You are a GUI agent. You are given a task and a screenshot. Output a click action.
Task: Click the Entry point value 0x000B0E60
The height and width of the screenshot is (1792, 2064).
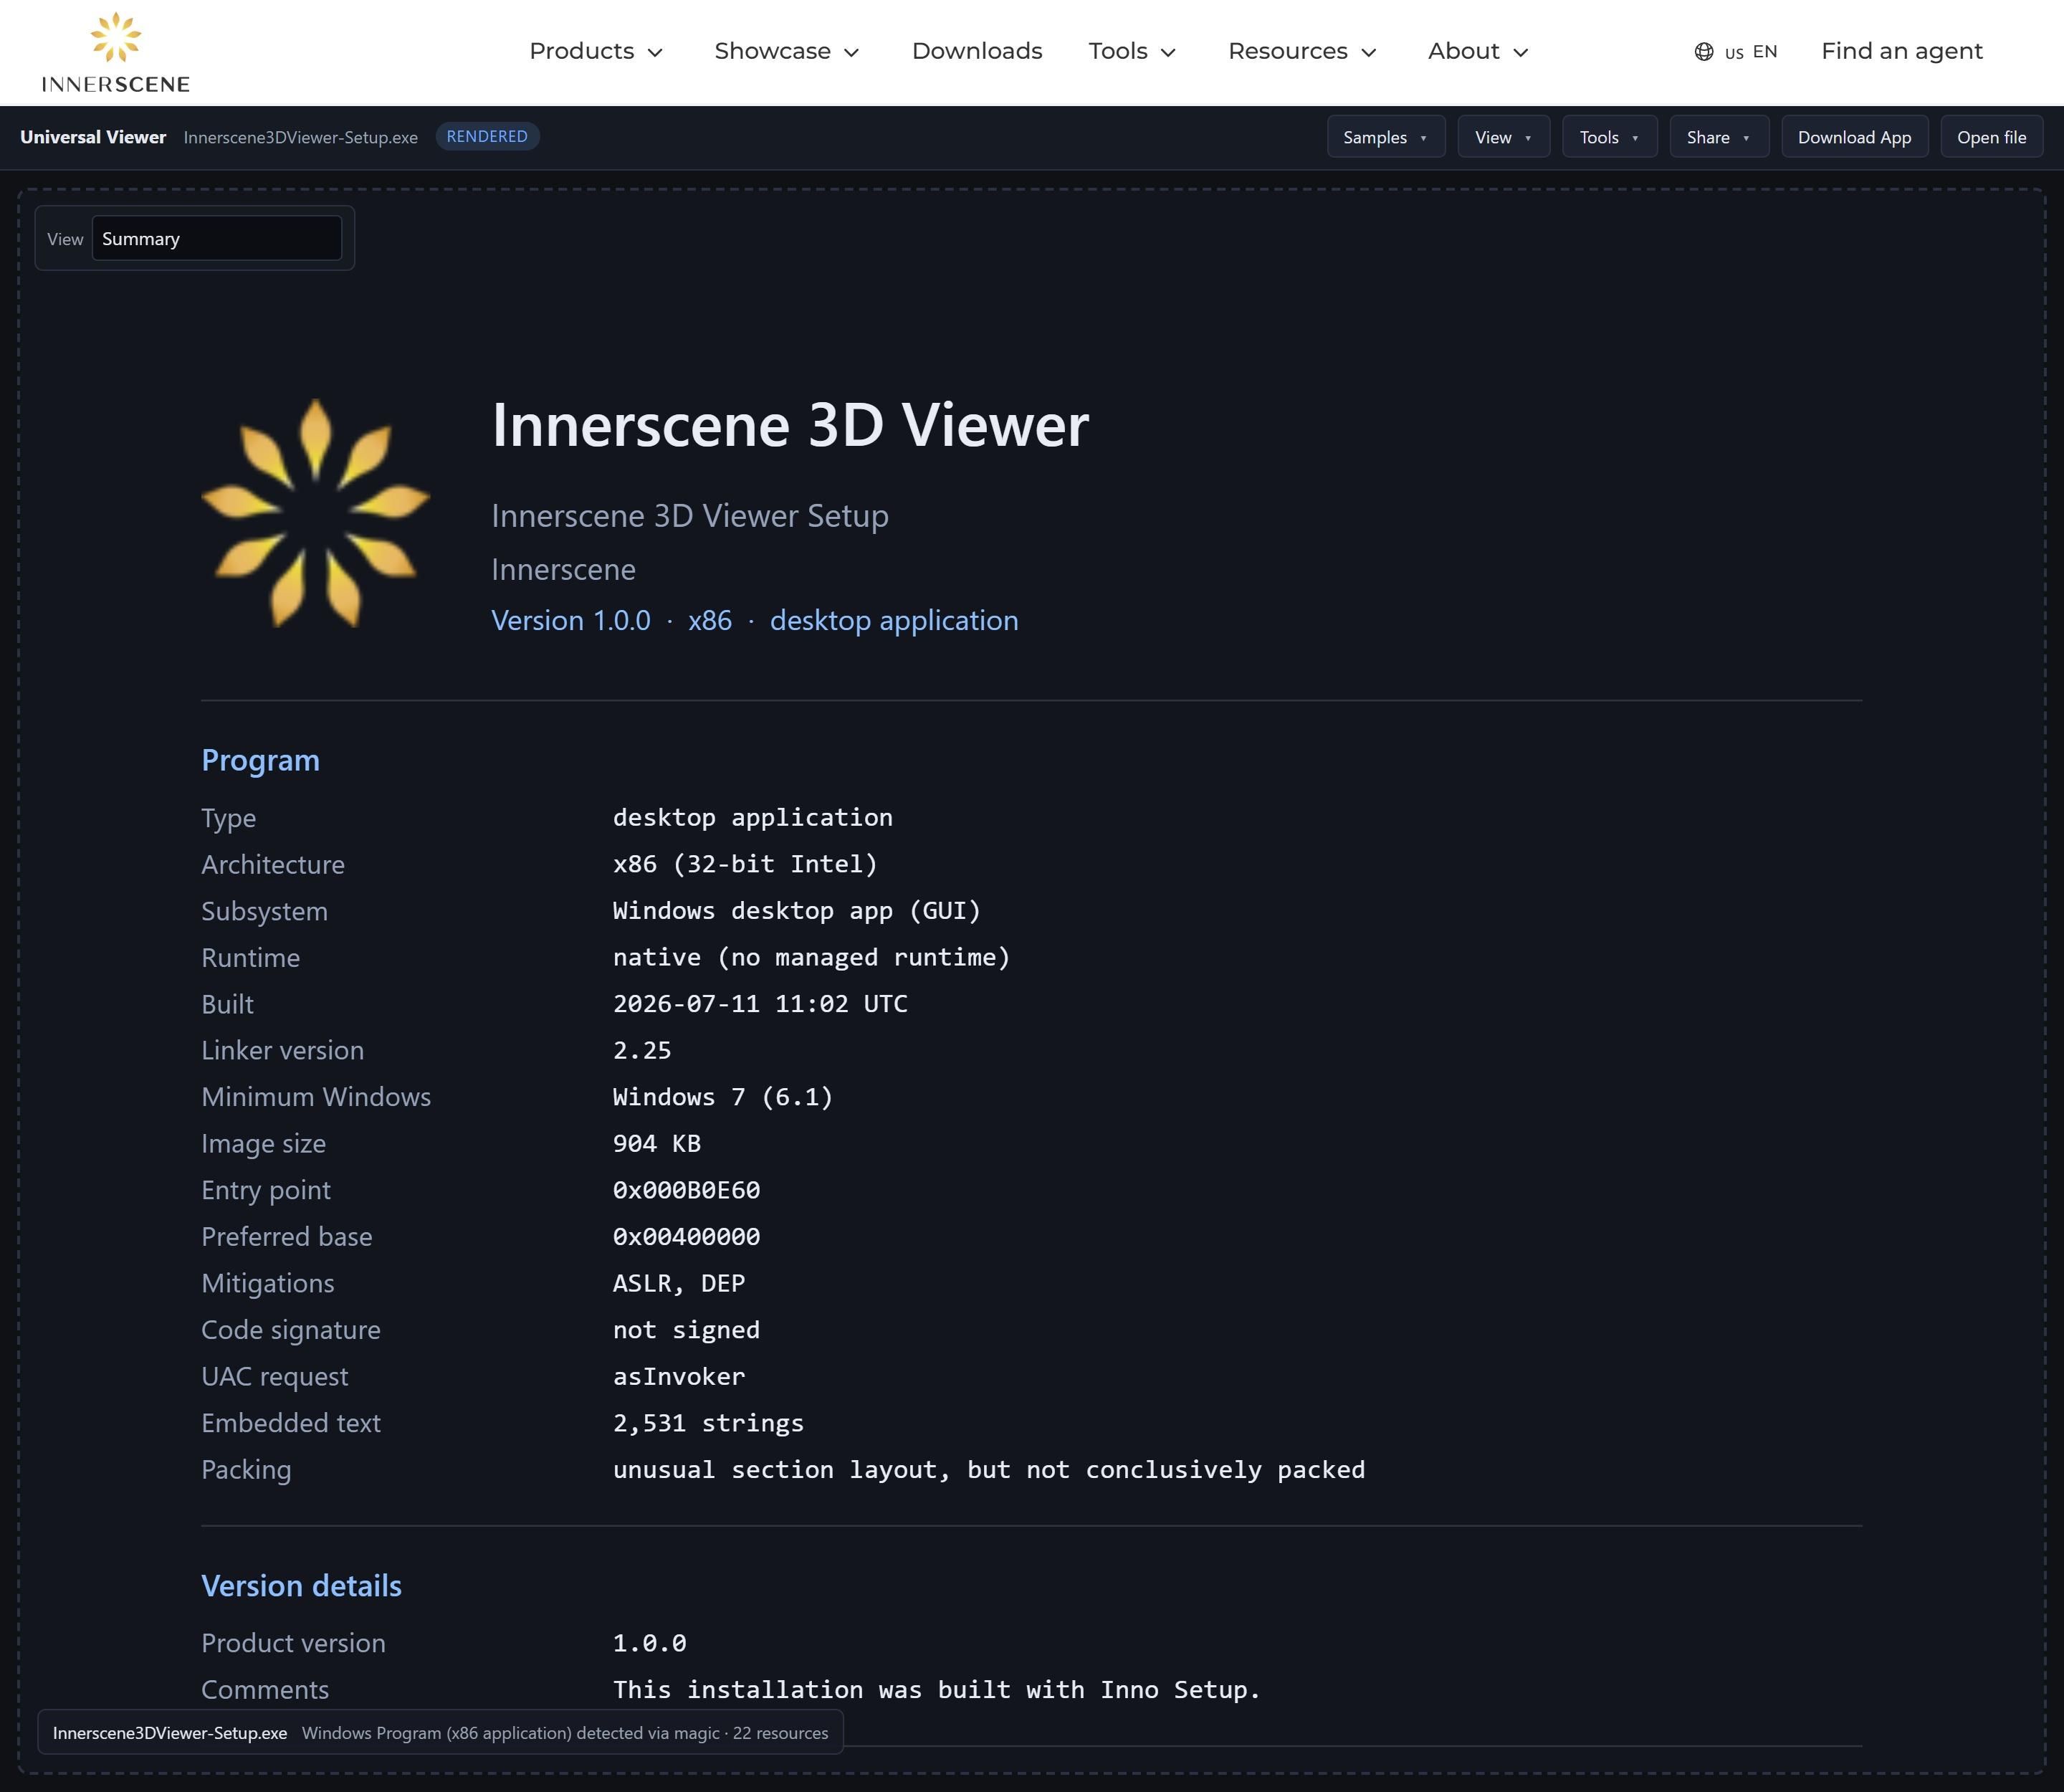[x=686, y=1190]
